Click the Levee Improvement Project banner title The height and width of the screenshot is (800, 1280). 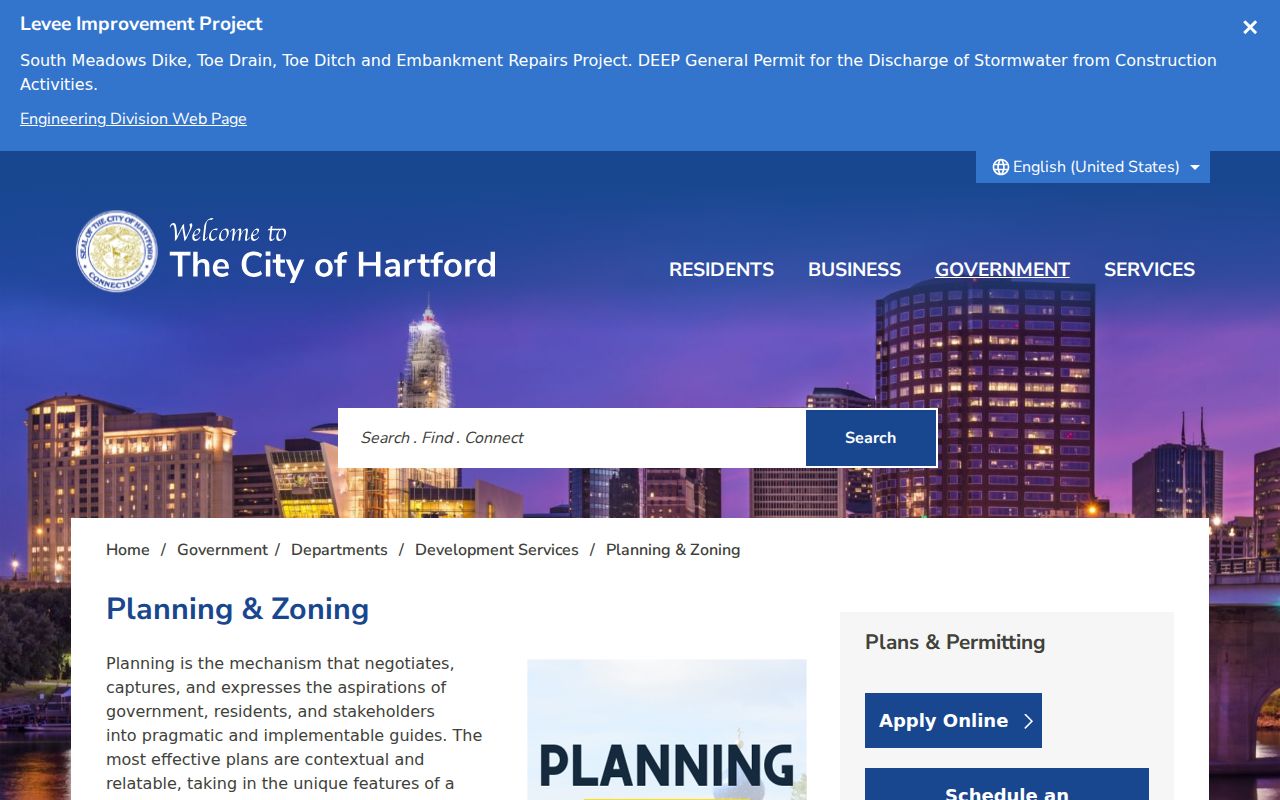point(141,24)
